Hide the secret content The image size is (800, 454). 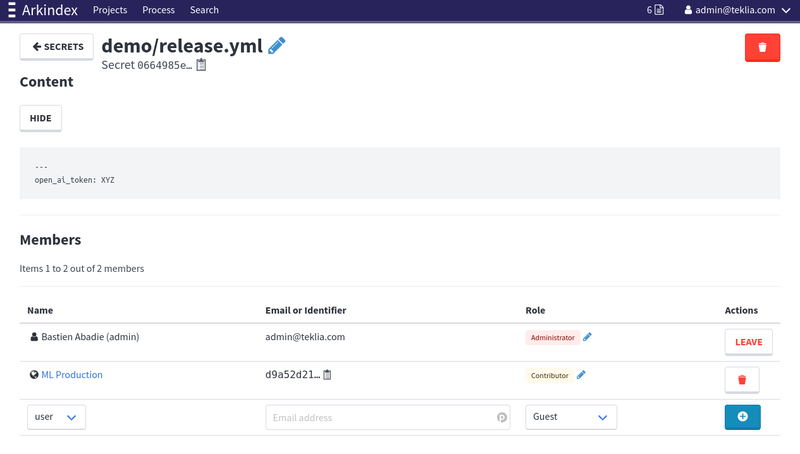tap(41, 118)
